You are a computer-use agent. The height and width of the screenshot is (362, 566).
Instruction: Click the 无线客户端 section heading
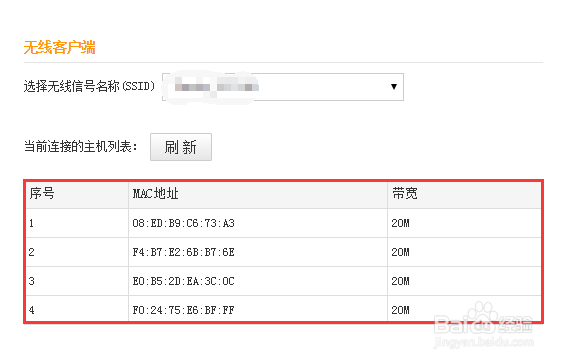point(60,47)
